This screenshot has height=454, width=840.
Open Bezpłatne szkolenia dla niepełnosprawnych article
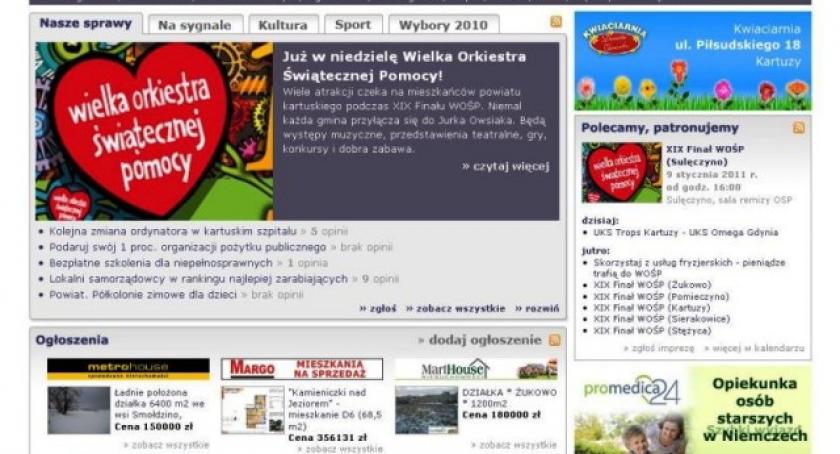coord(161,263)
